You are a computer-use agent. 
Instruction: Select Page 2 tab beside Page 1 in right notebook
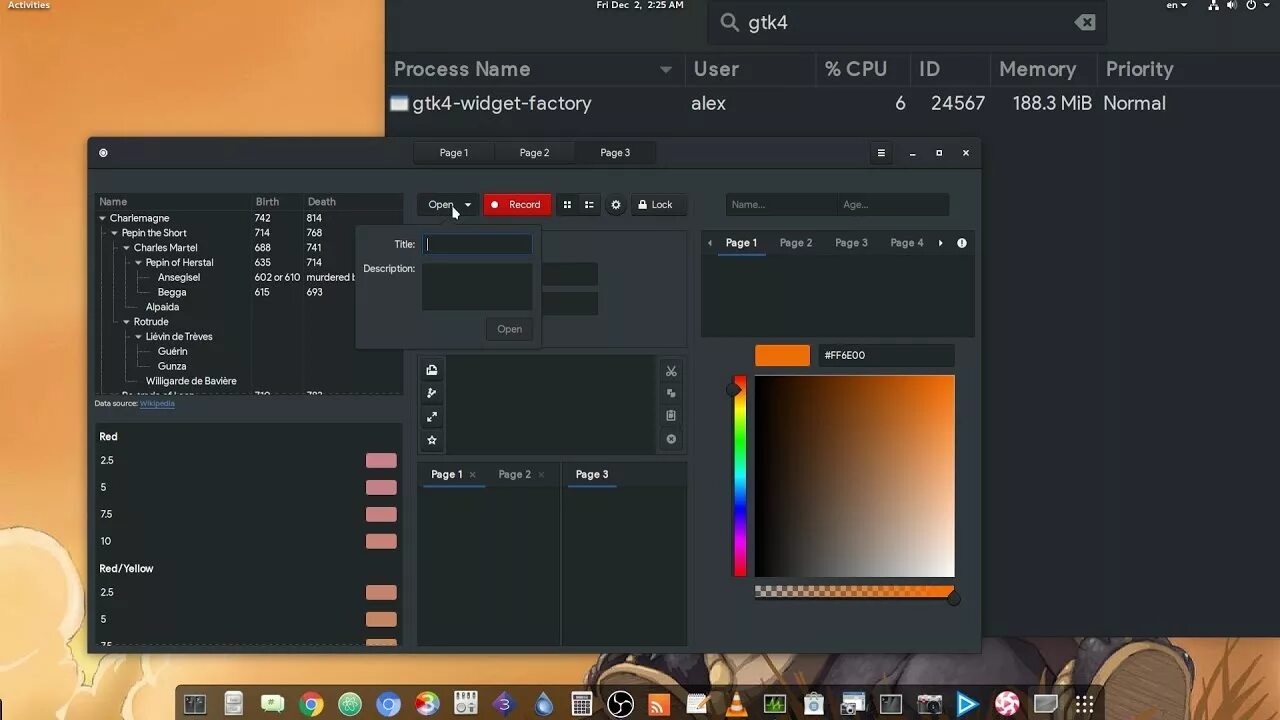(x=796, y=243)
